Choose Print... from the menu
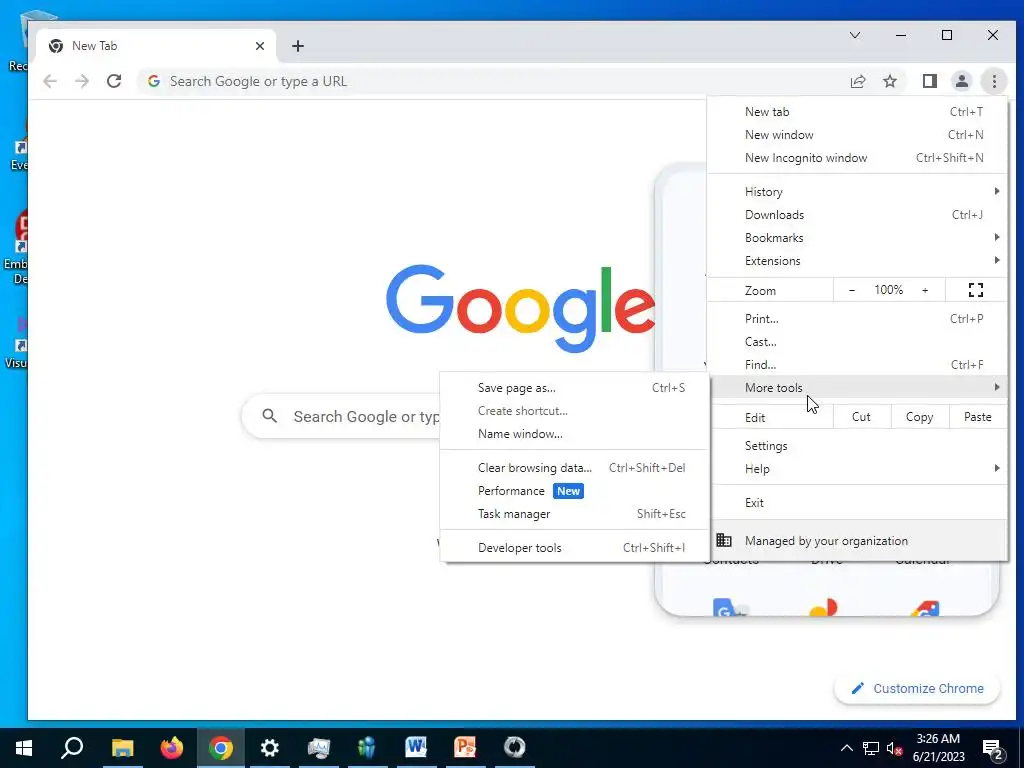The height and width of the screenshot is (768, 1024). tap(857, 319)
